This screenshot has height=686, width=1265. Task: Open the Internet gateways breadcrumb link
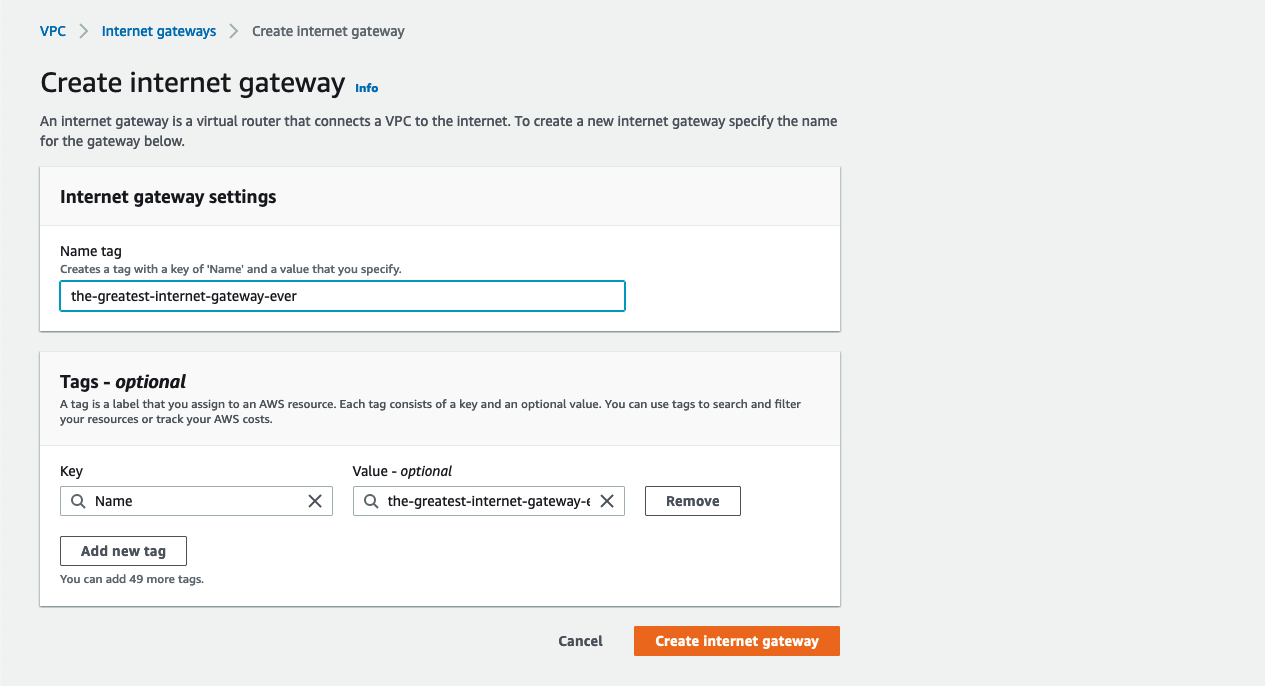point(159,31)
